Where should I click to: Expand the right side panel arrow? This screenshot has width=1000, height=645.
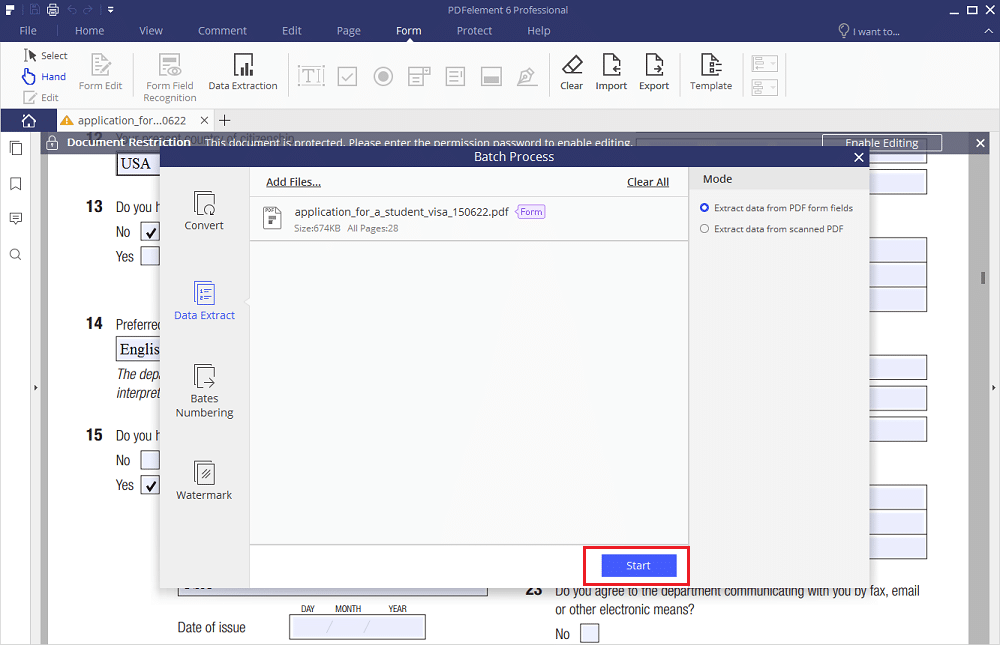(993, 387)
